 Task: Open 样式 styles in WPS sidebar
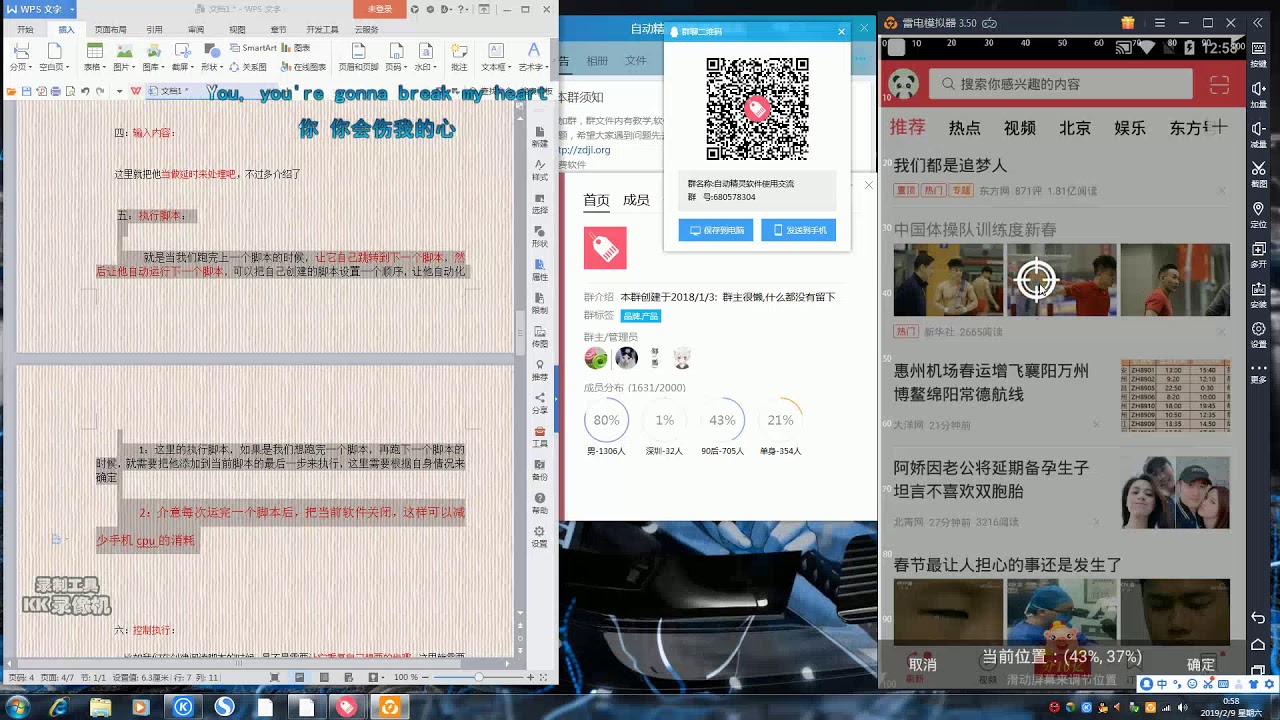[540, 169]
